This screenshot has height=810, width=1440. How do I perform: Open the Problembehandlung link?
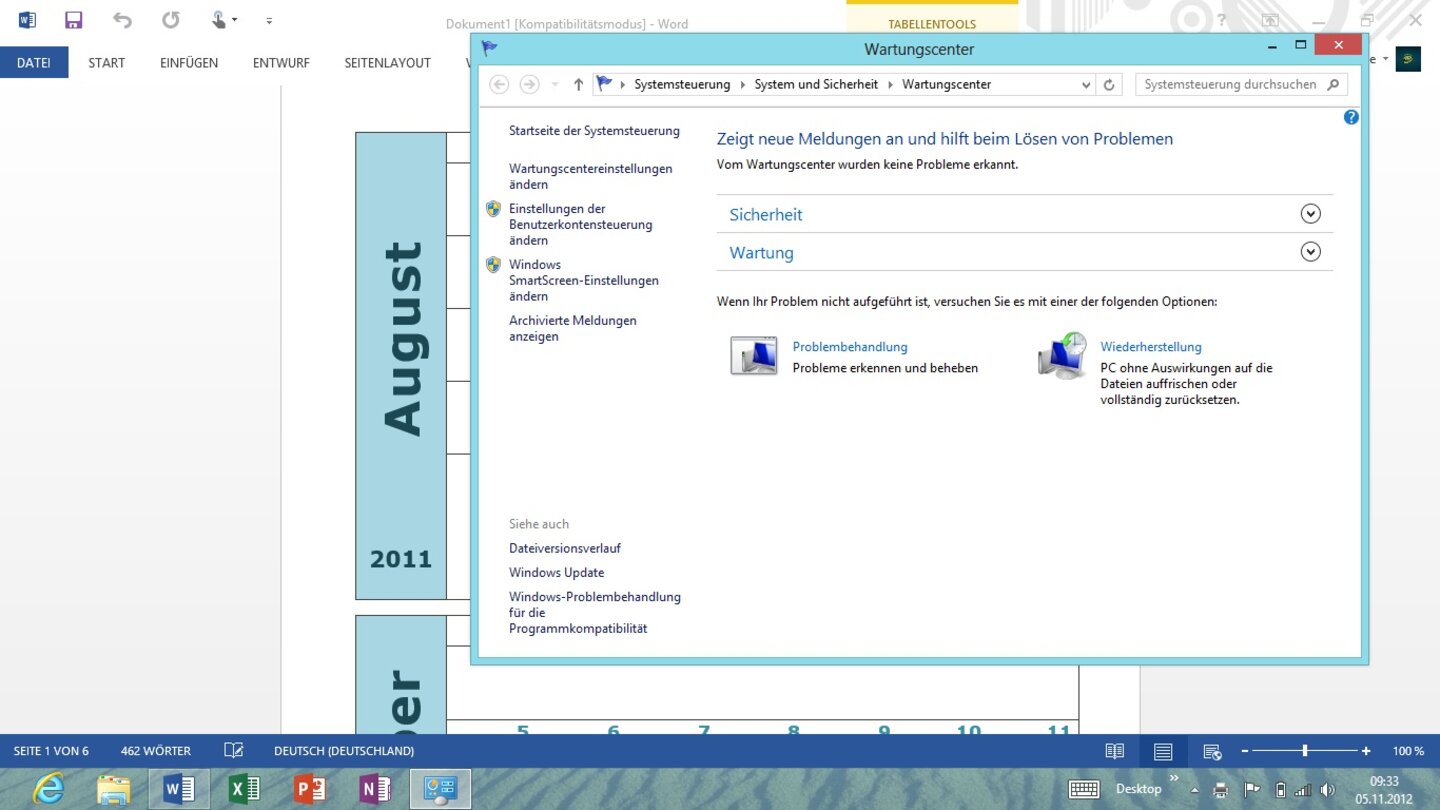click(850, 347)
